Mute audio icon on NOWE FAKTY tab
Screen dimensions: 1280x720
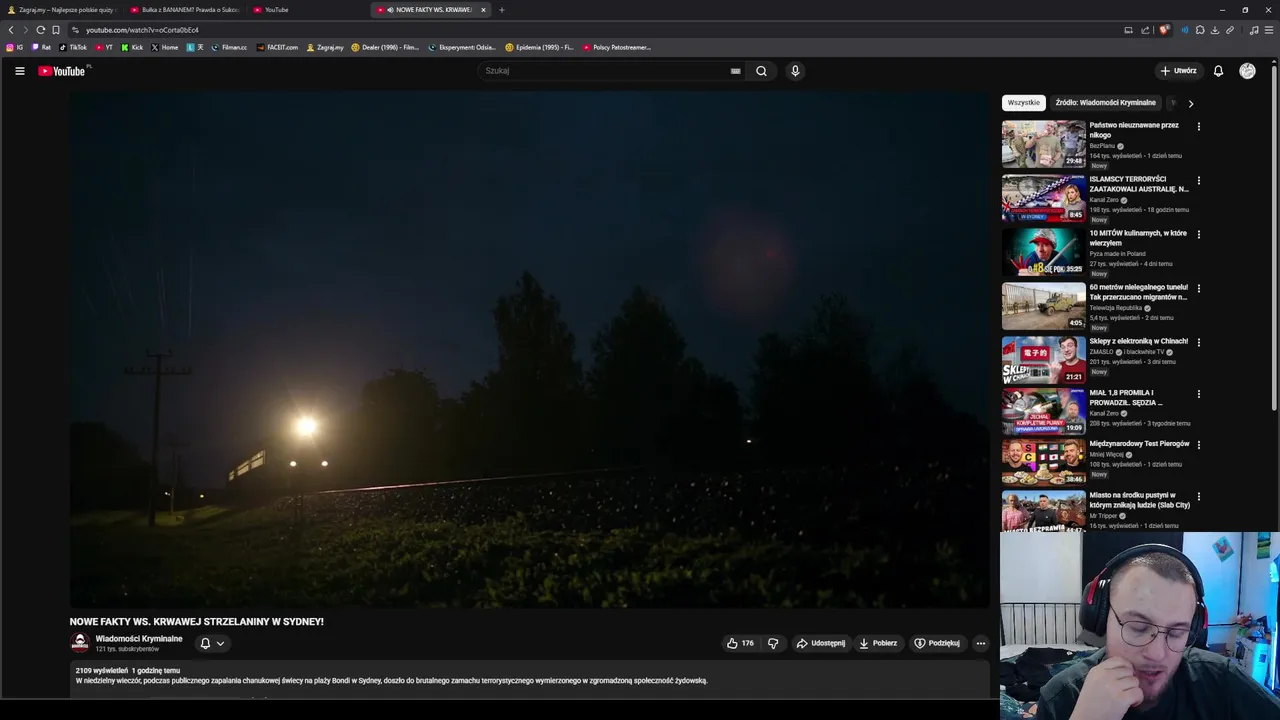click(x=390, y=10)
